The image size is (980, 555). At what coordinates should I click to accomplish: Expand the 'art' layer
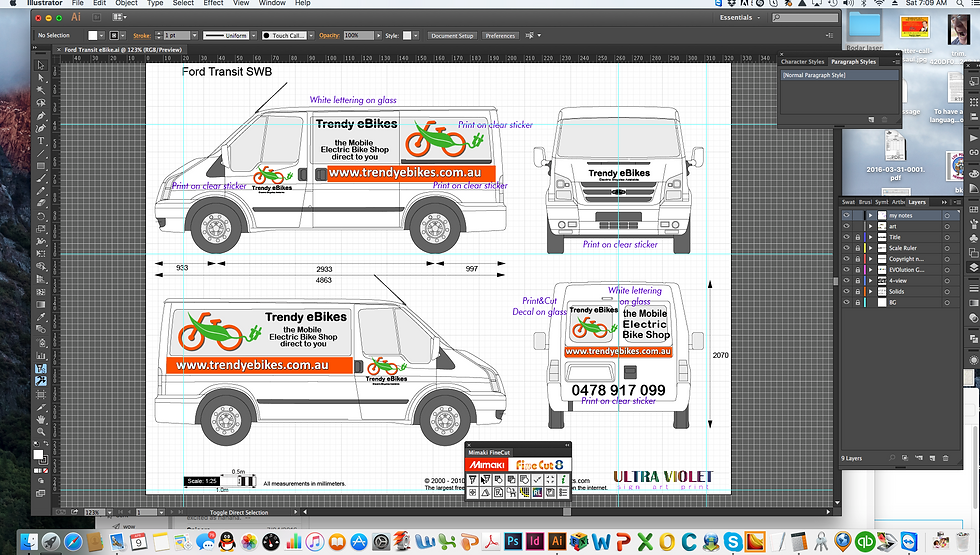point(870,226)
